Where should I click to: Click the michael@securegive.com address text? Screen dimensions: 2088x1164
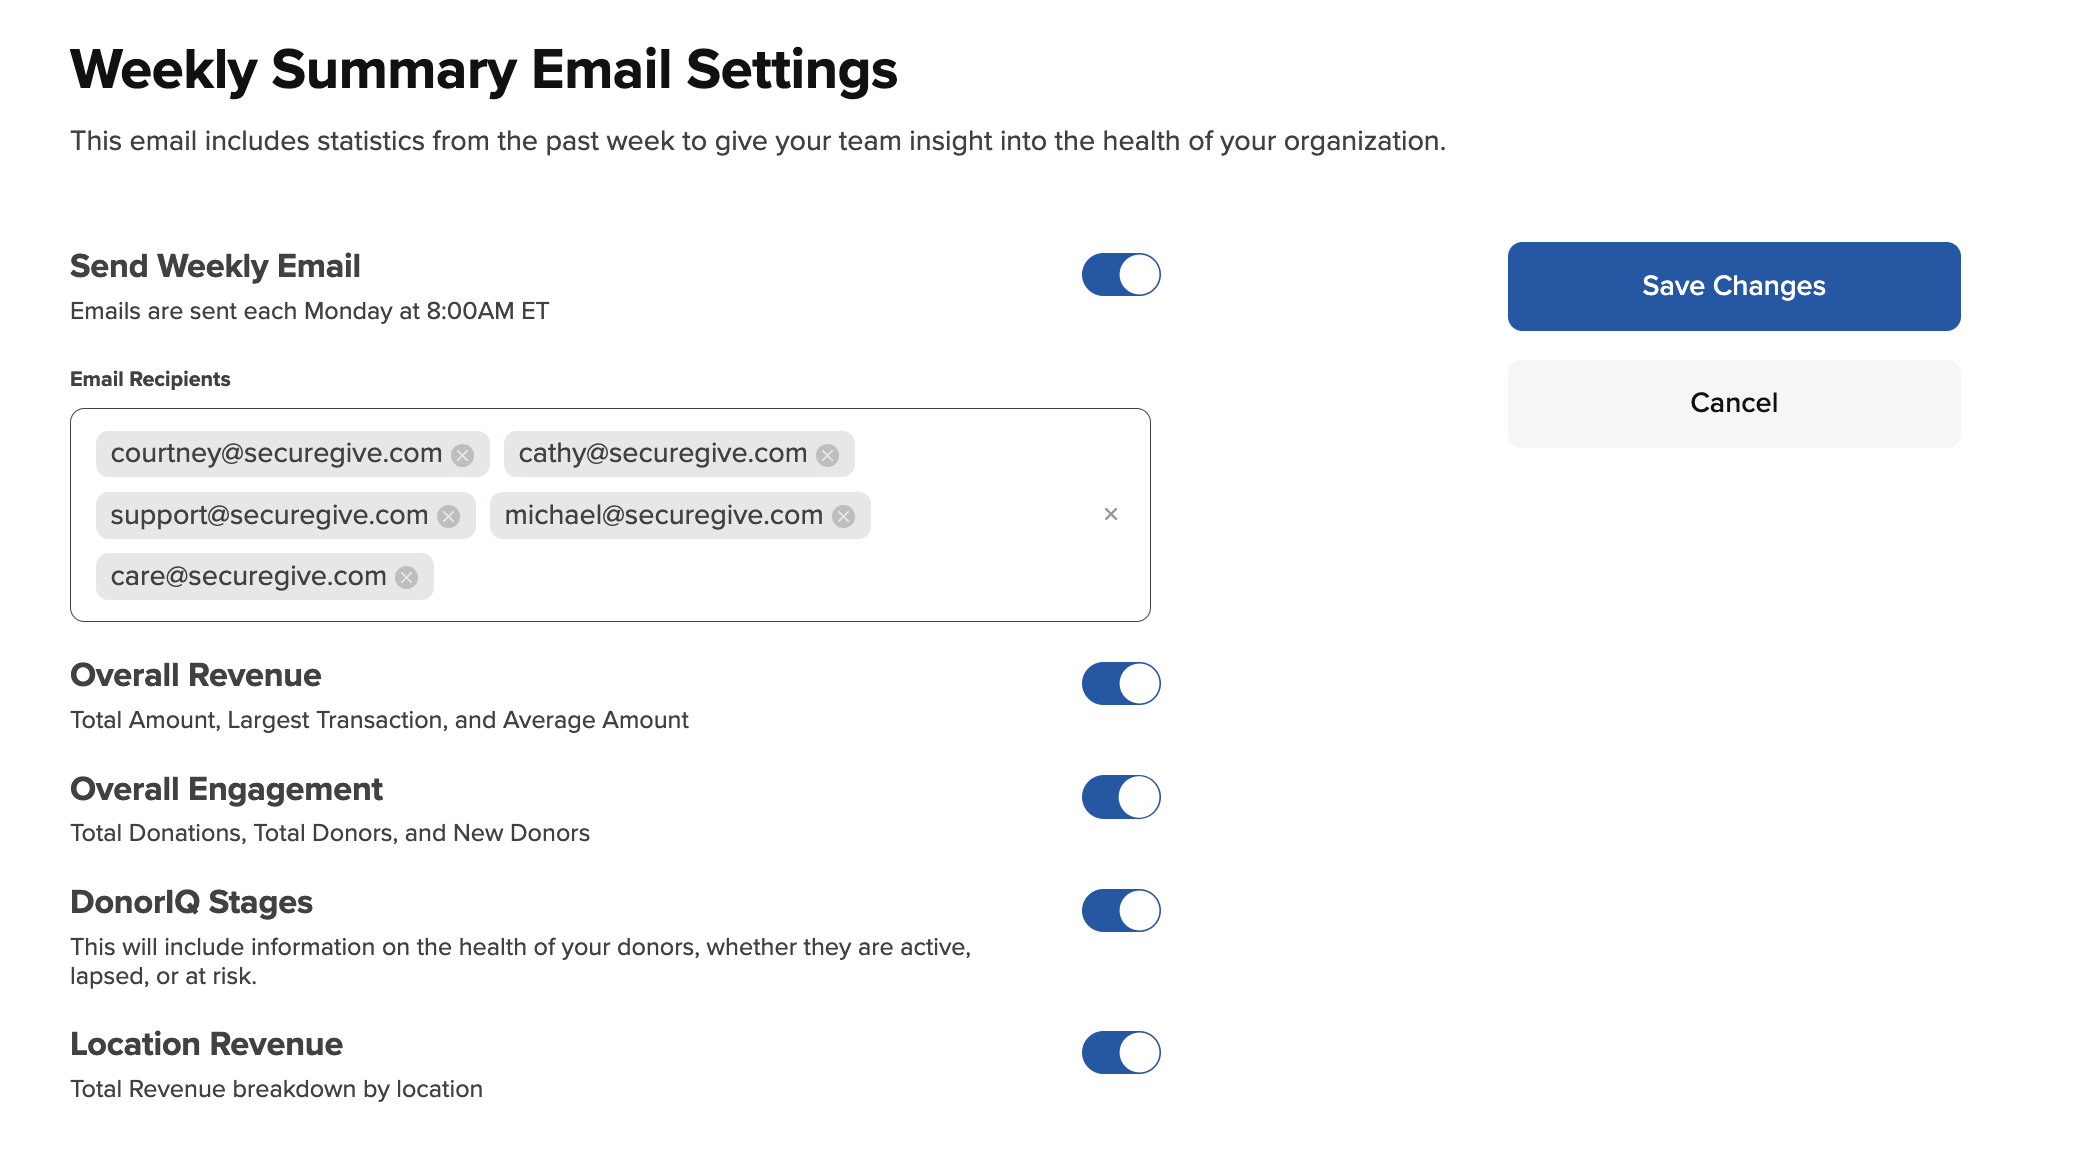point(663,515)
